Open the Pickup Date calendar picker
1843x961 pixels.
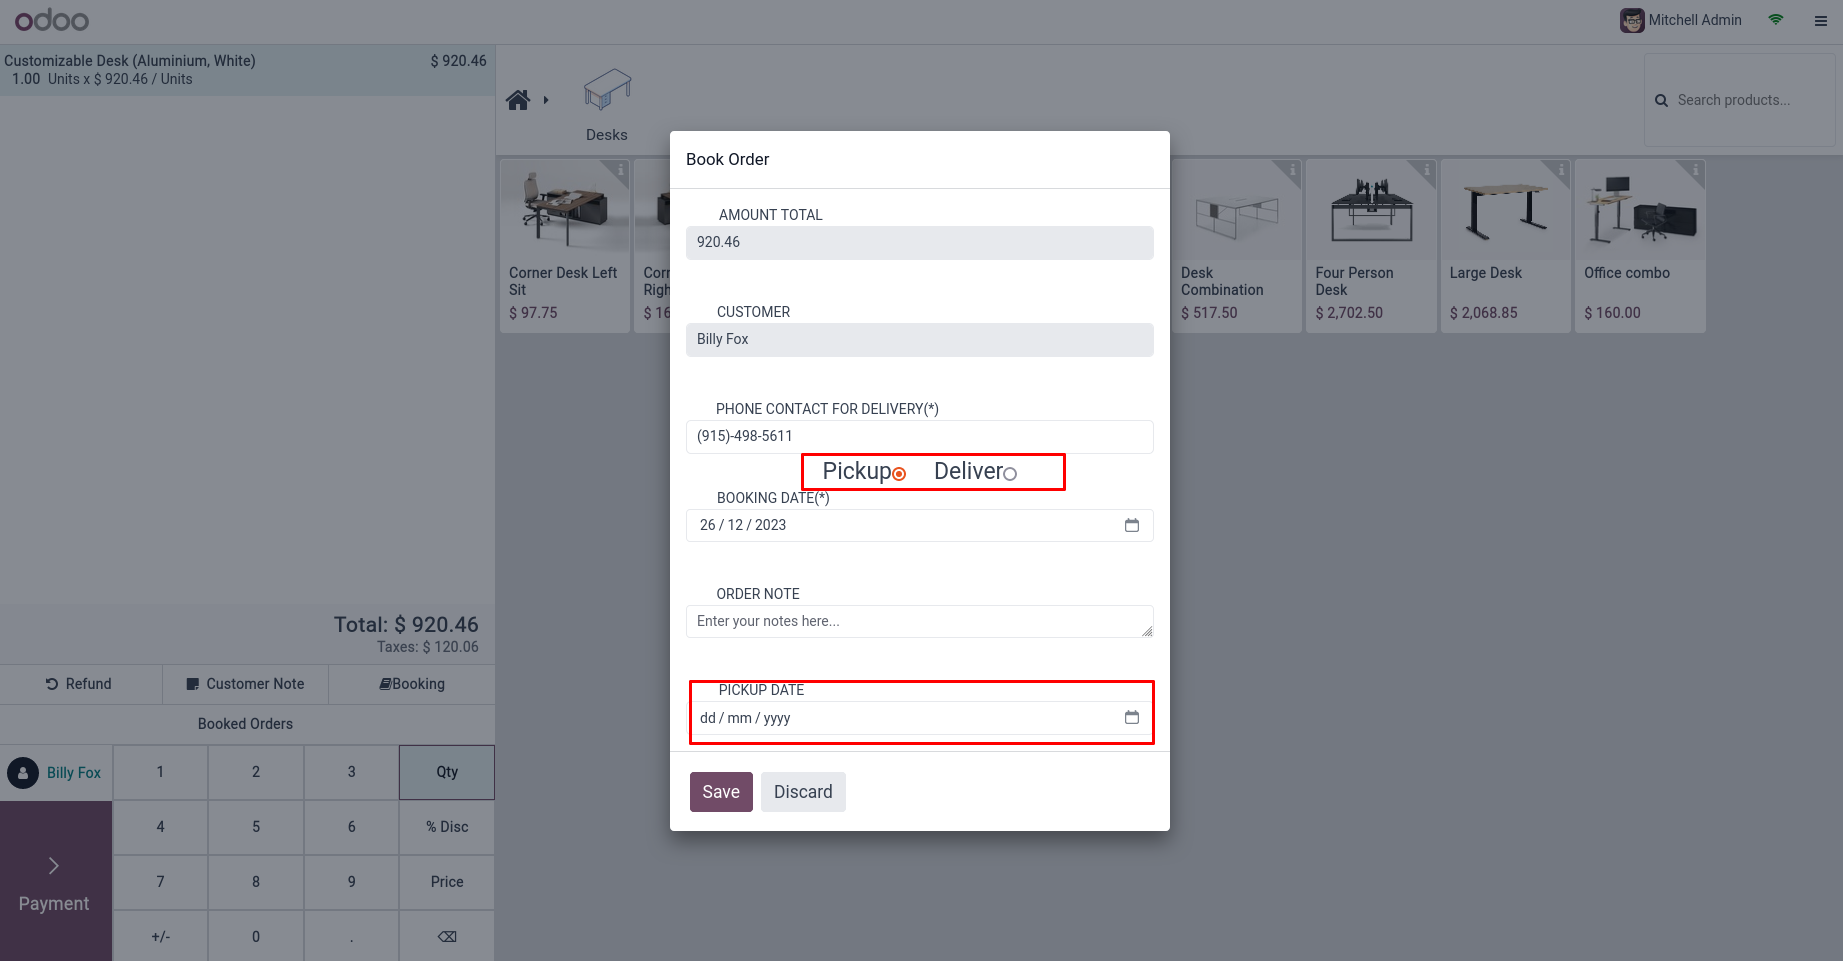tap(1132, 717)
